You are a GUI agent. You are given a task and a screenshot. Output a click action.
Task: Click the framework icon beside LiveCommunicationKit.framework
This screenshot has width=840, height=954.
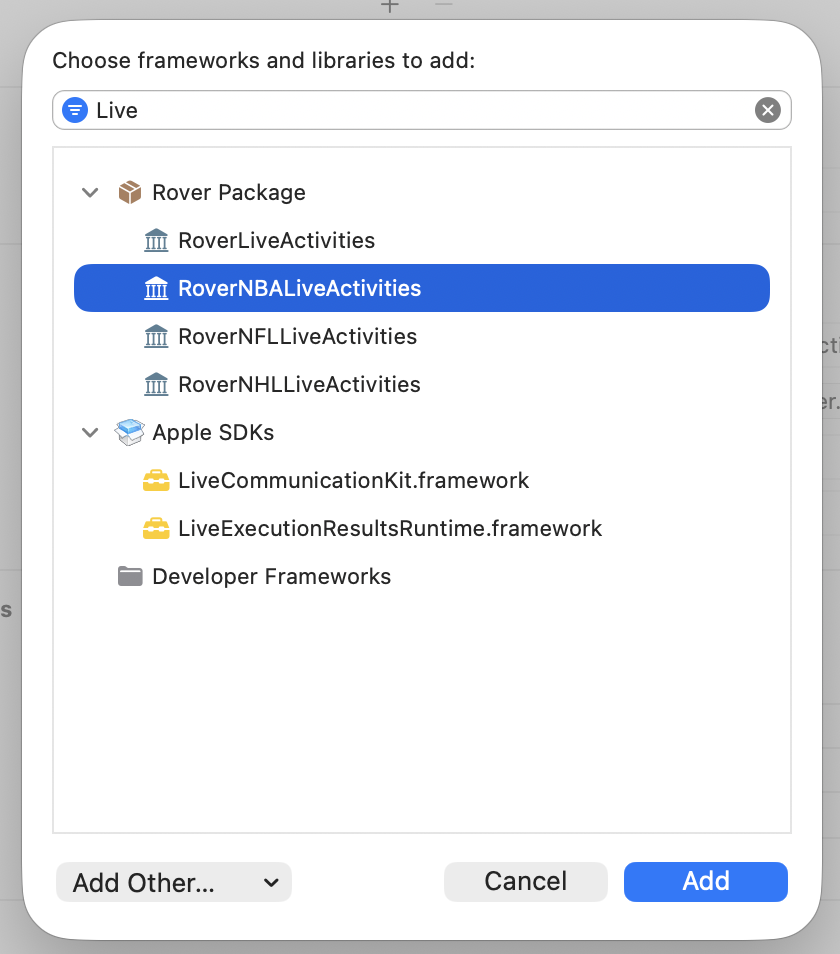[x=156, y=480]
